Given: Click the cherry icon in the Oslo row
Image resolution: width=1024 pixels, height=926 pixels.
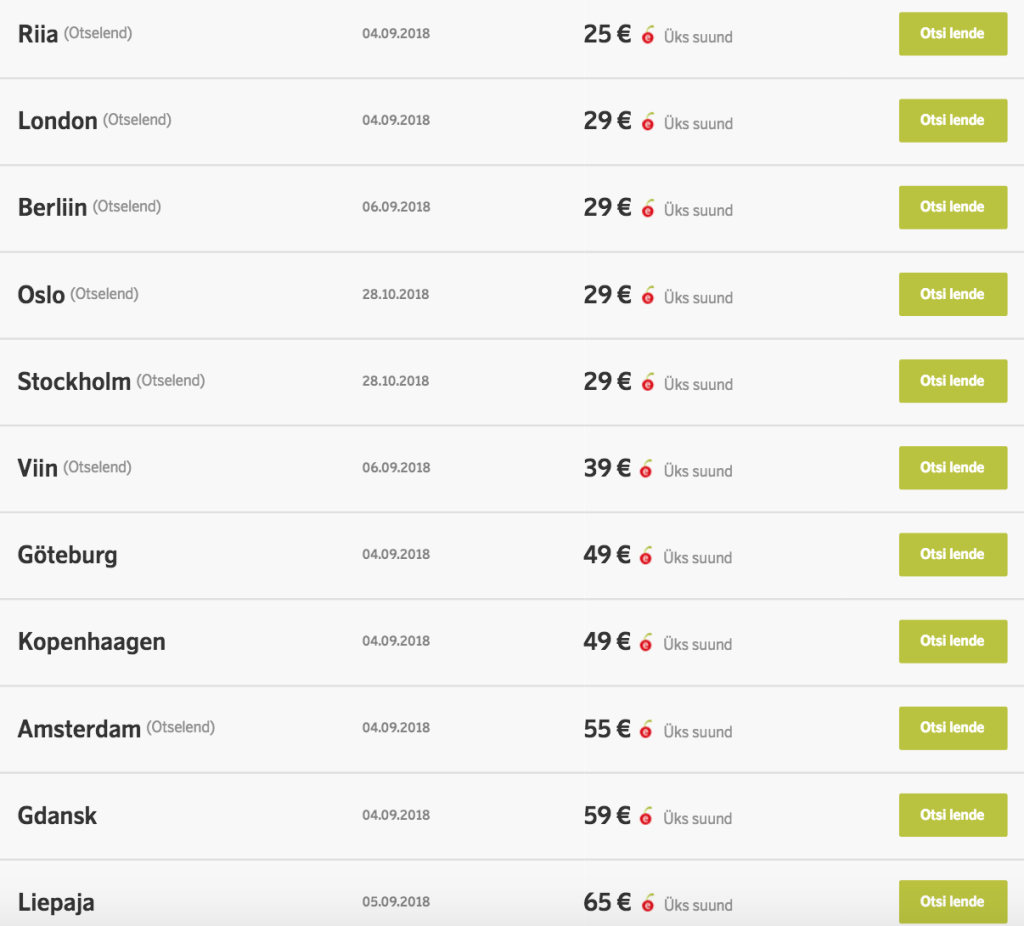Looking at the screenshot, I should click(648, 296).
